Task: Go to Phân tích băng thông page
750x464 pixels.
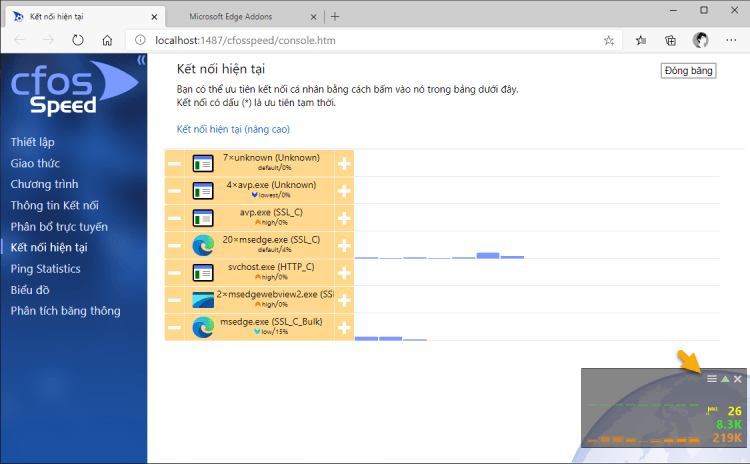Action: tap(65, 310)
